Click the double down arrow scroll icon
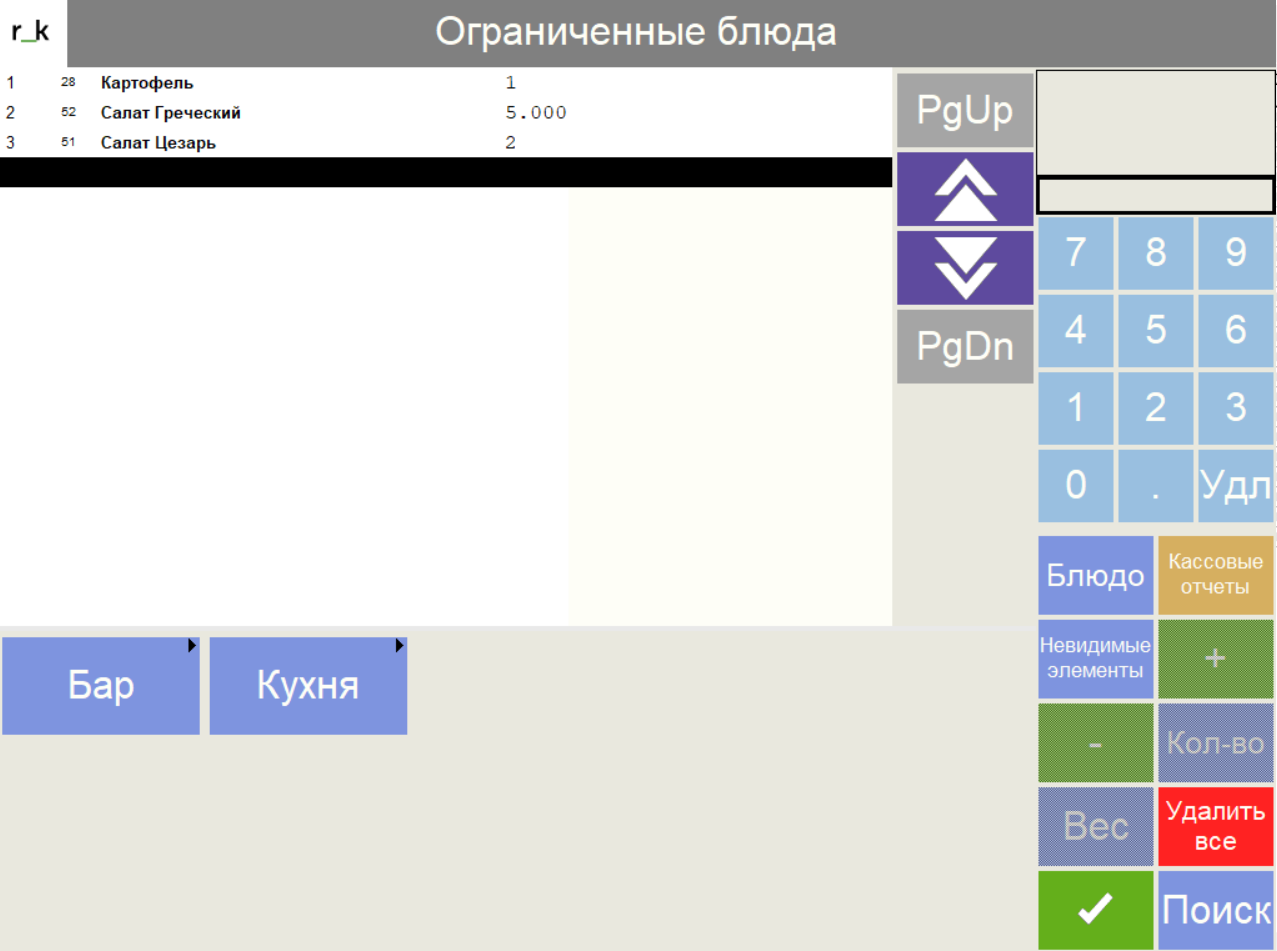1277x951 pixels. [965, 268]
